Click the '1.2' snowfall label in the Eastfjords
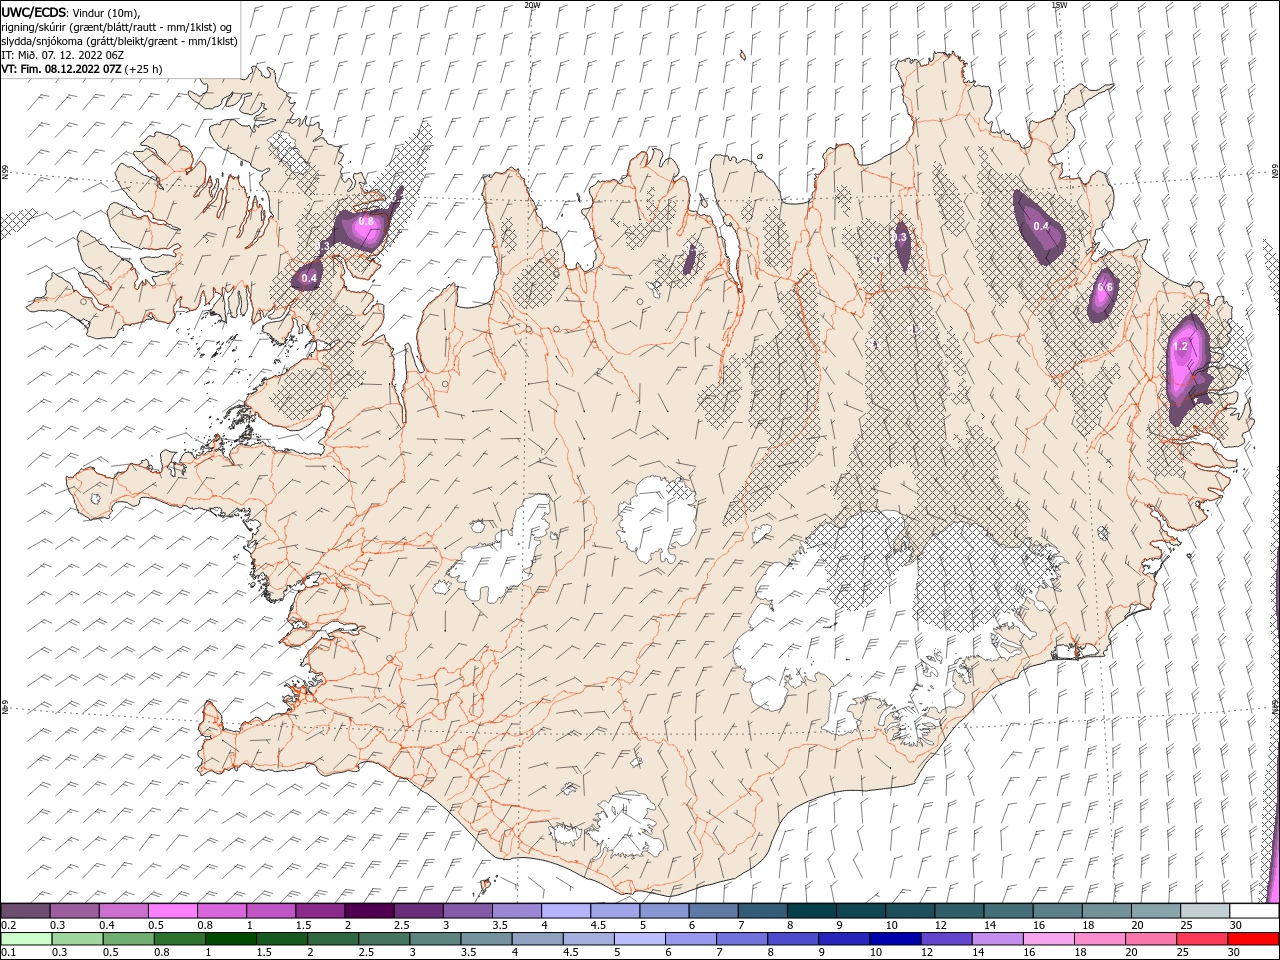This screenshot has height=960, width=1280. (x=1180, y=346)
